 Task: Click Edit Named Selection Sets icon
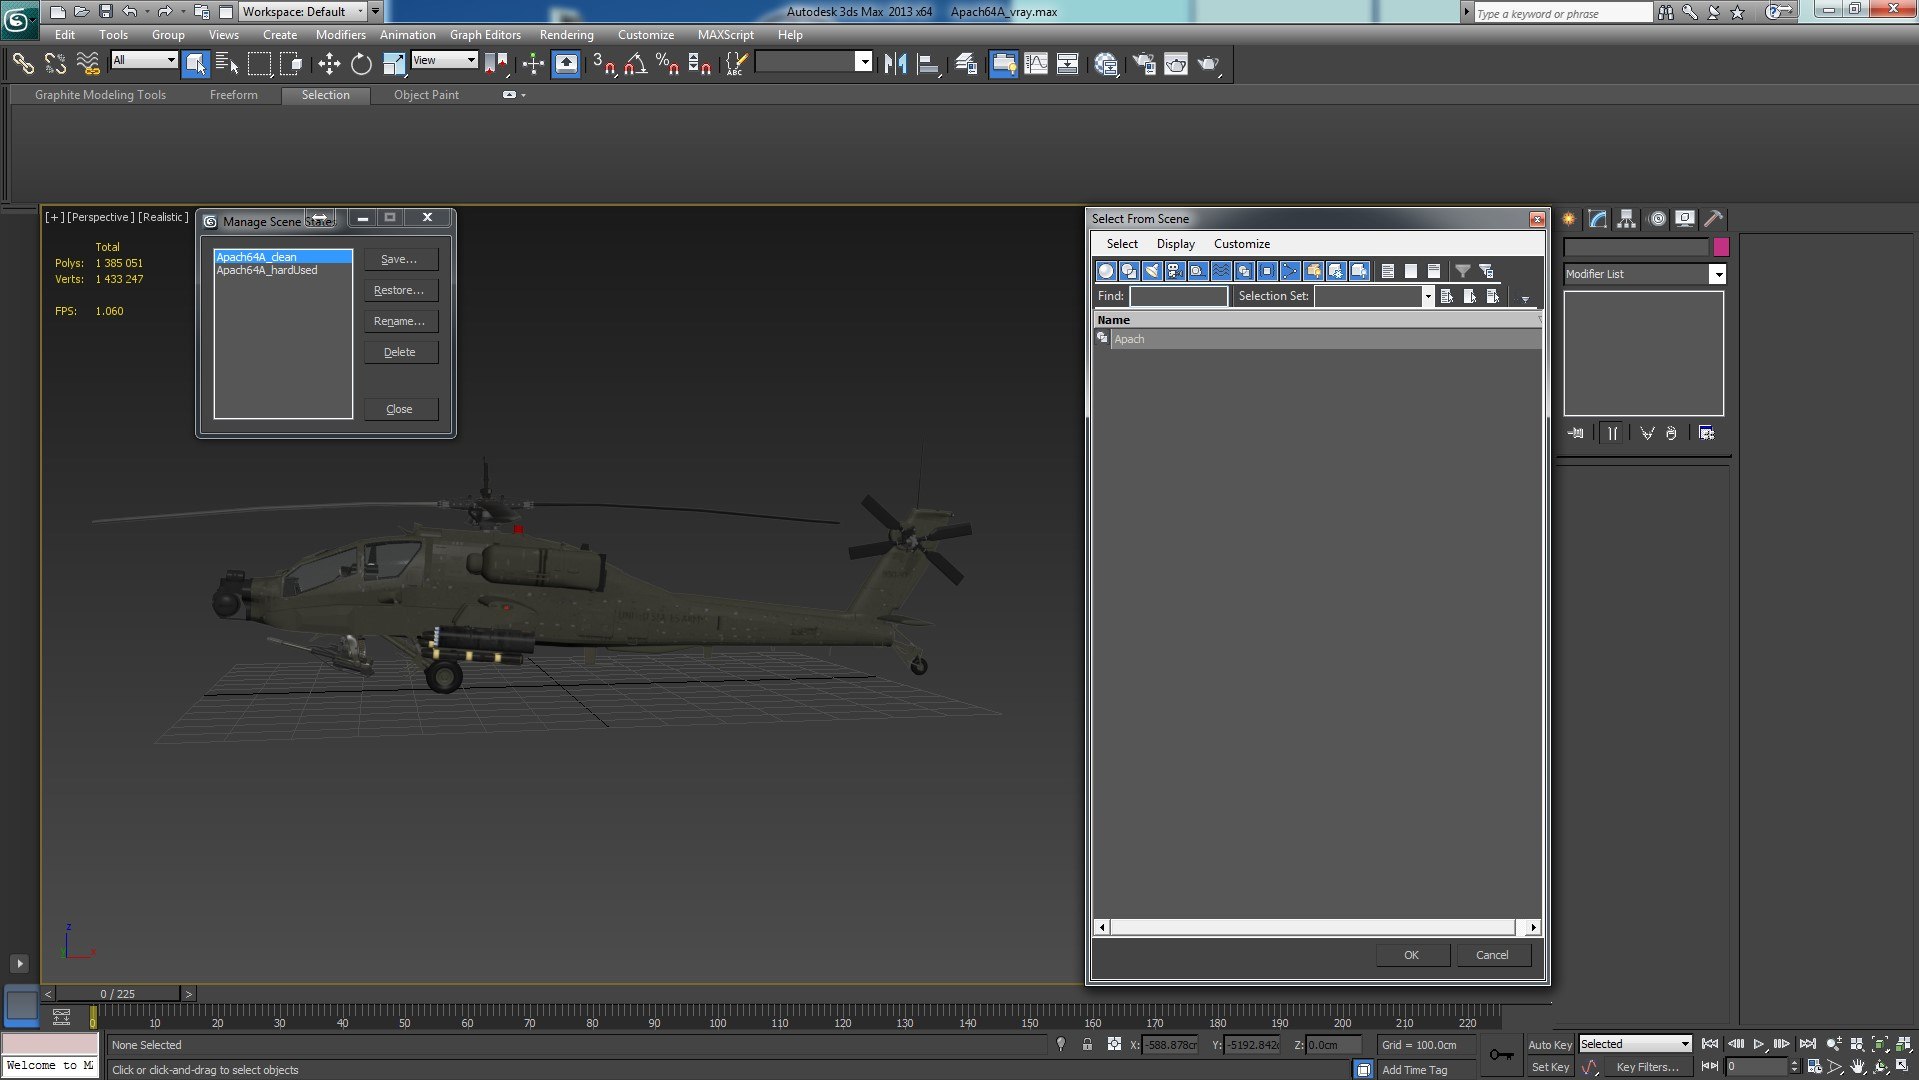pyautogui.click(x=735, y=64)
